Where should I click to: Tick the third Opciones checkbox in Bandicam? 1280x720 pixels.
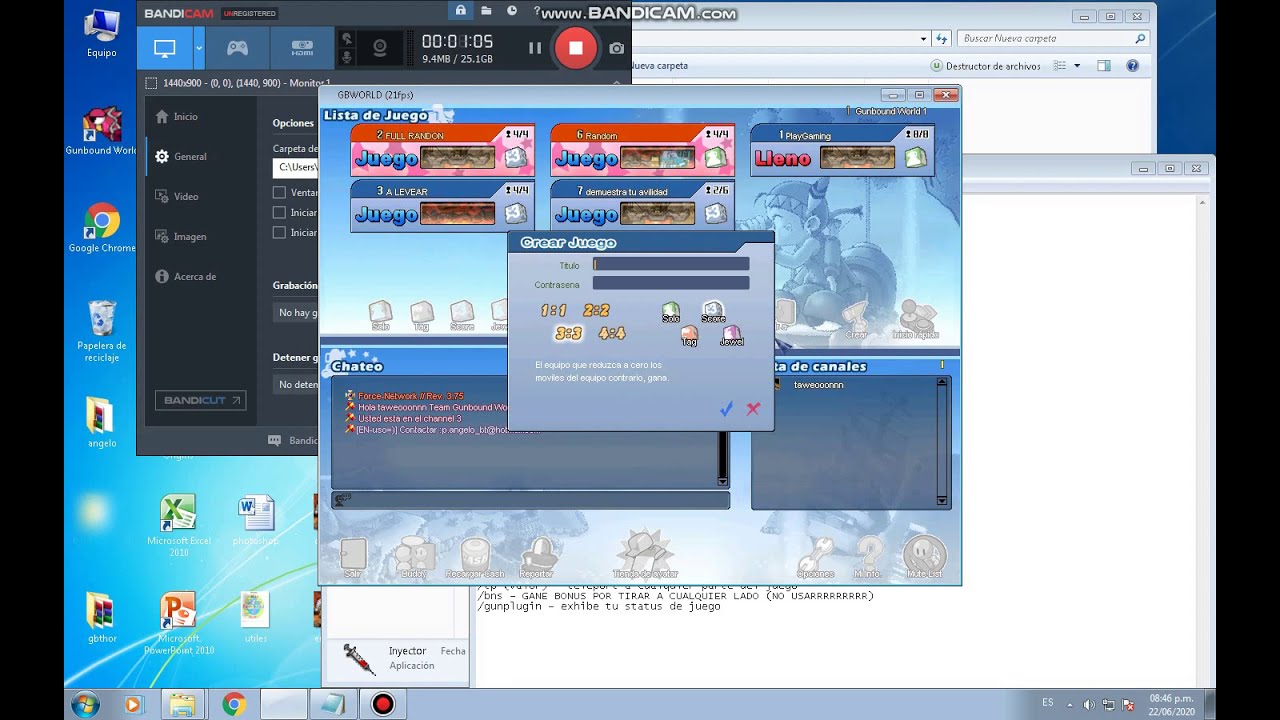[x=279, y=232]
